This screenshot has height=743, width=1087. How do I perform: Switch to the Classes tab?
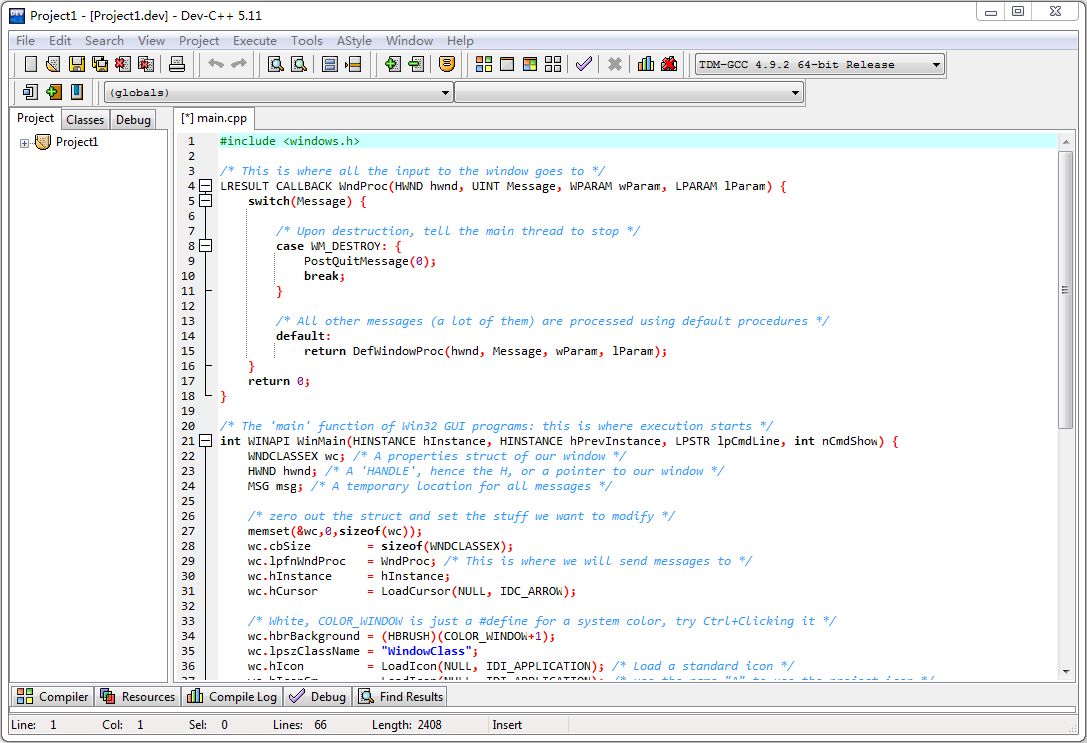[85, 118]
